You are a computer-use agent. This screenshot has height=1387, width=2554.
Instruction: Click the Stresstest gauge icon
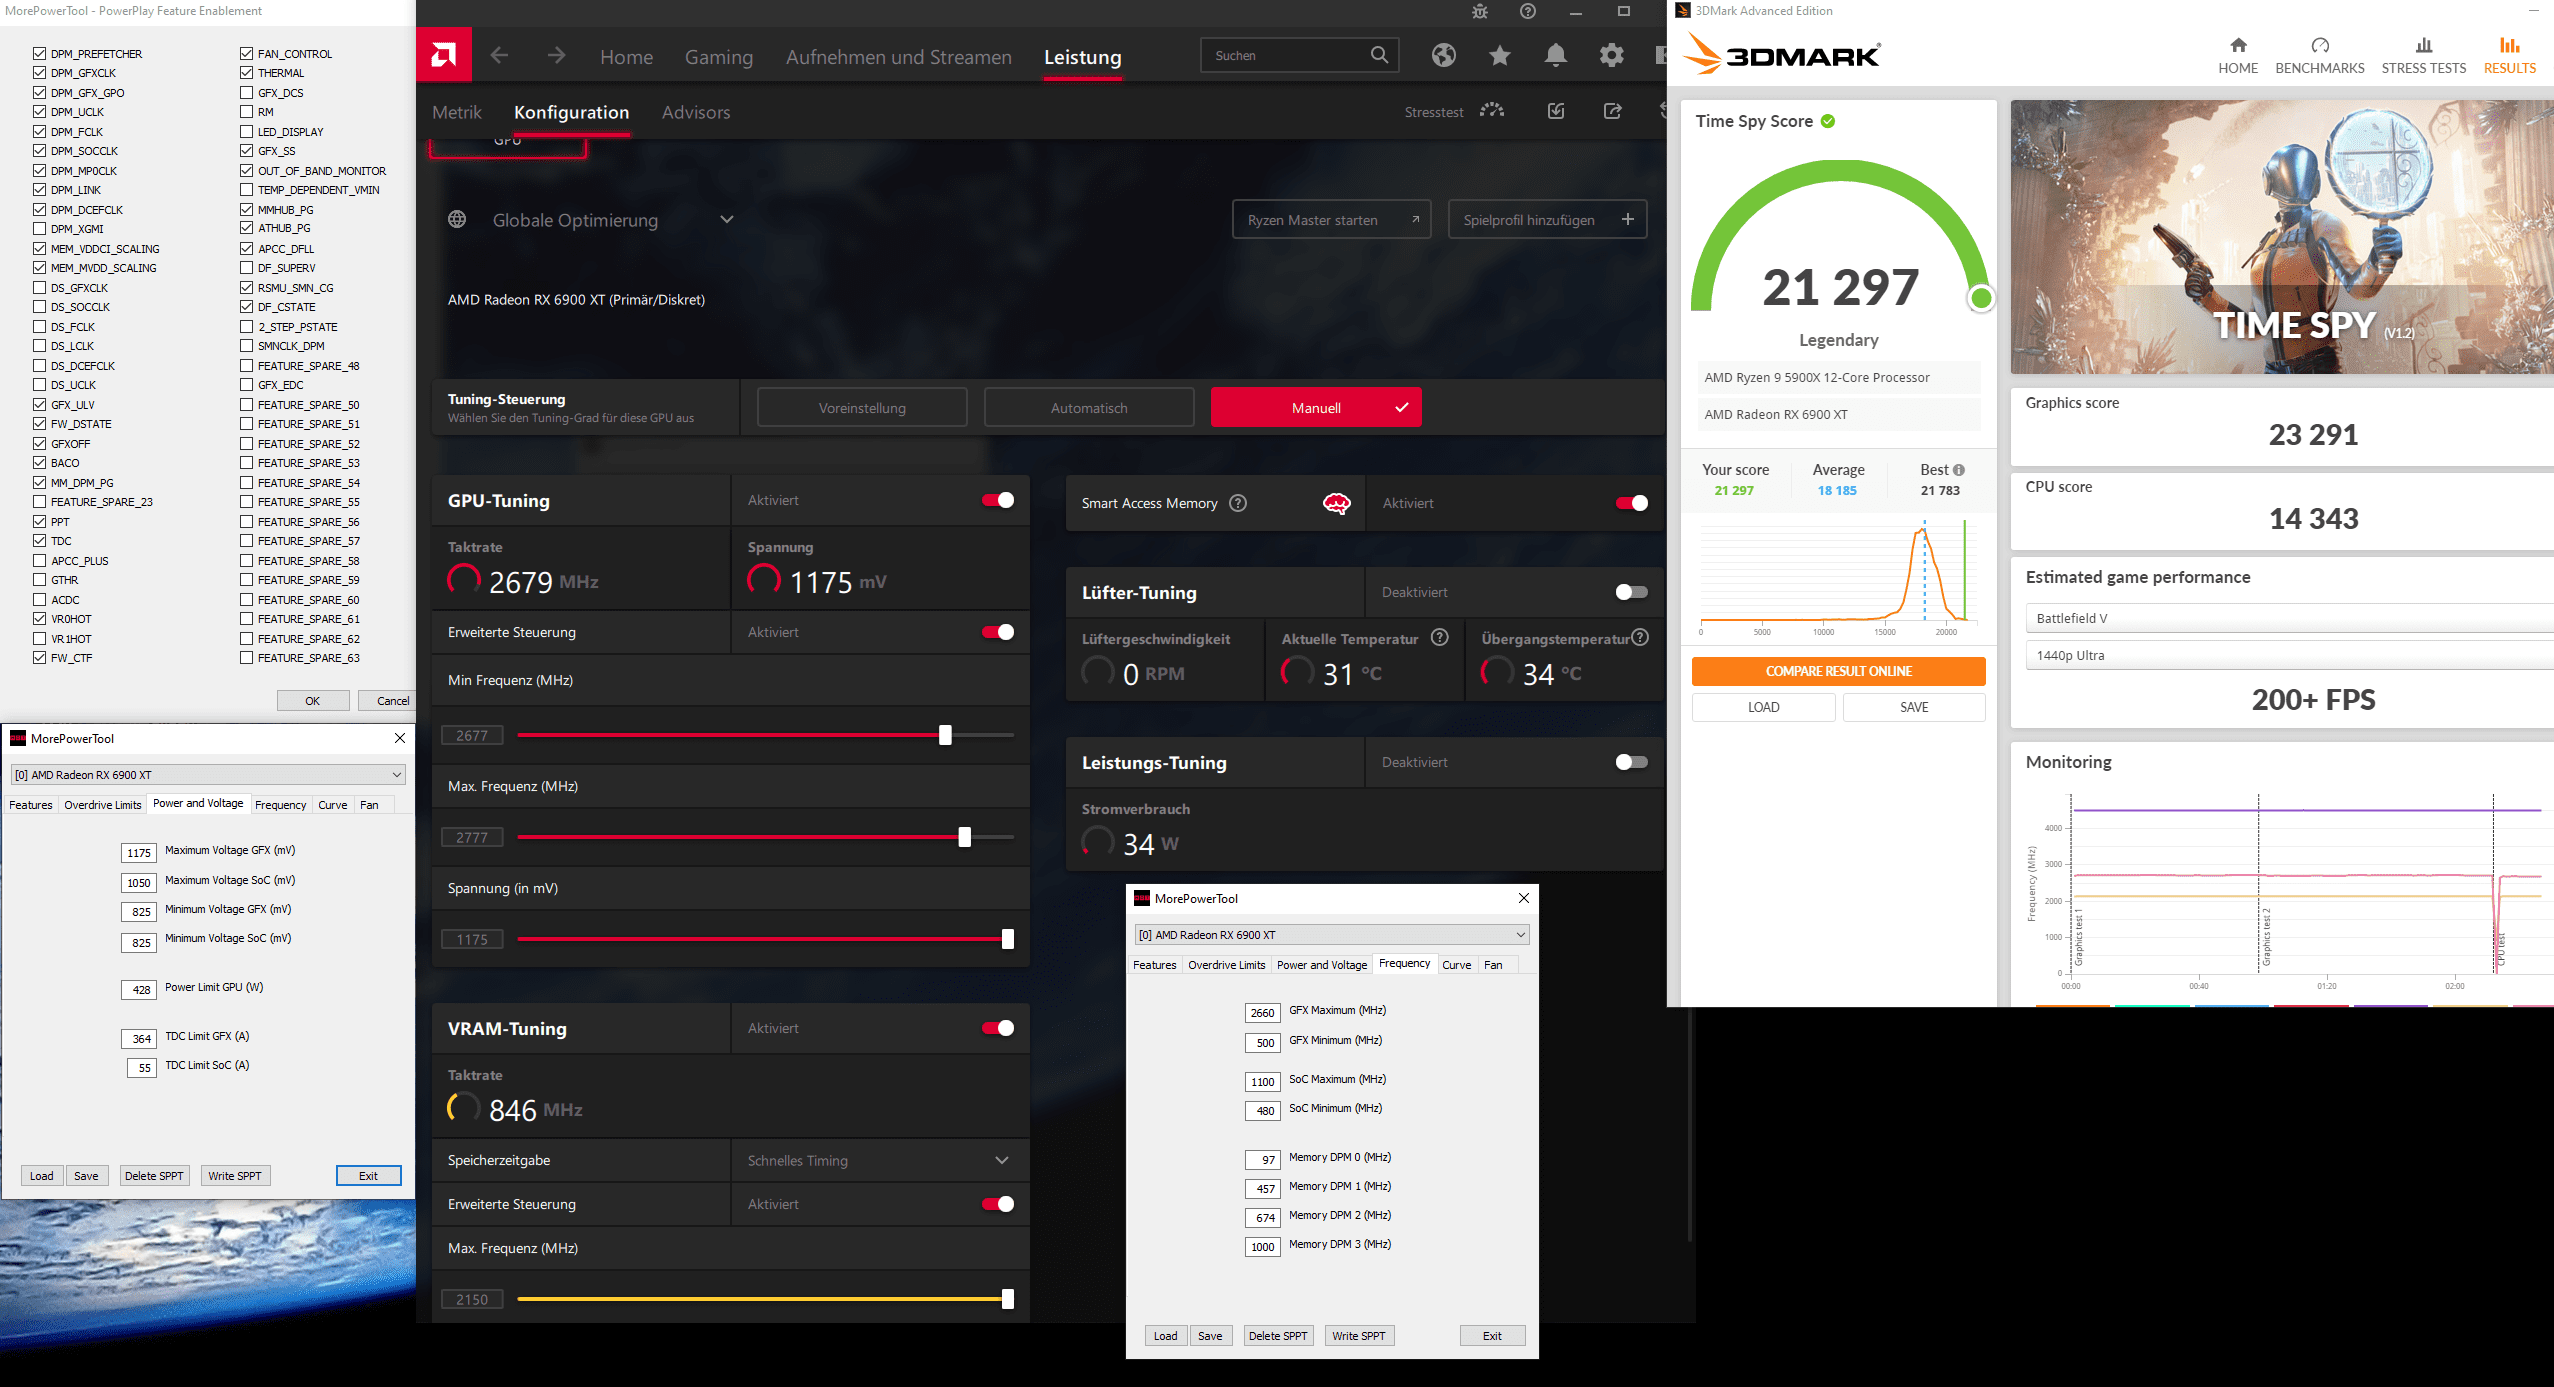pyautogui.click(x=1492, y=111)
